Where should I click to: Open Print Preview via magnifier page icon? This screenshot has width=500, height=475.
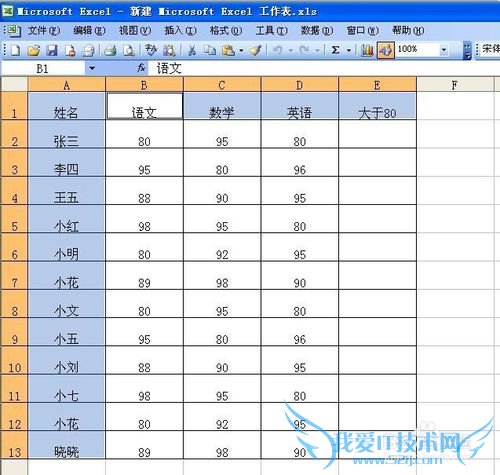(x=129, y=50)
